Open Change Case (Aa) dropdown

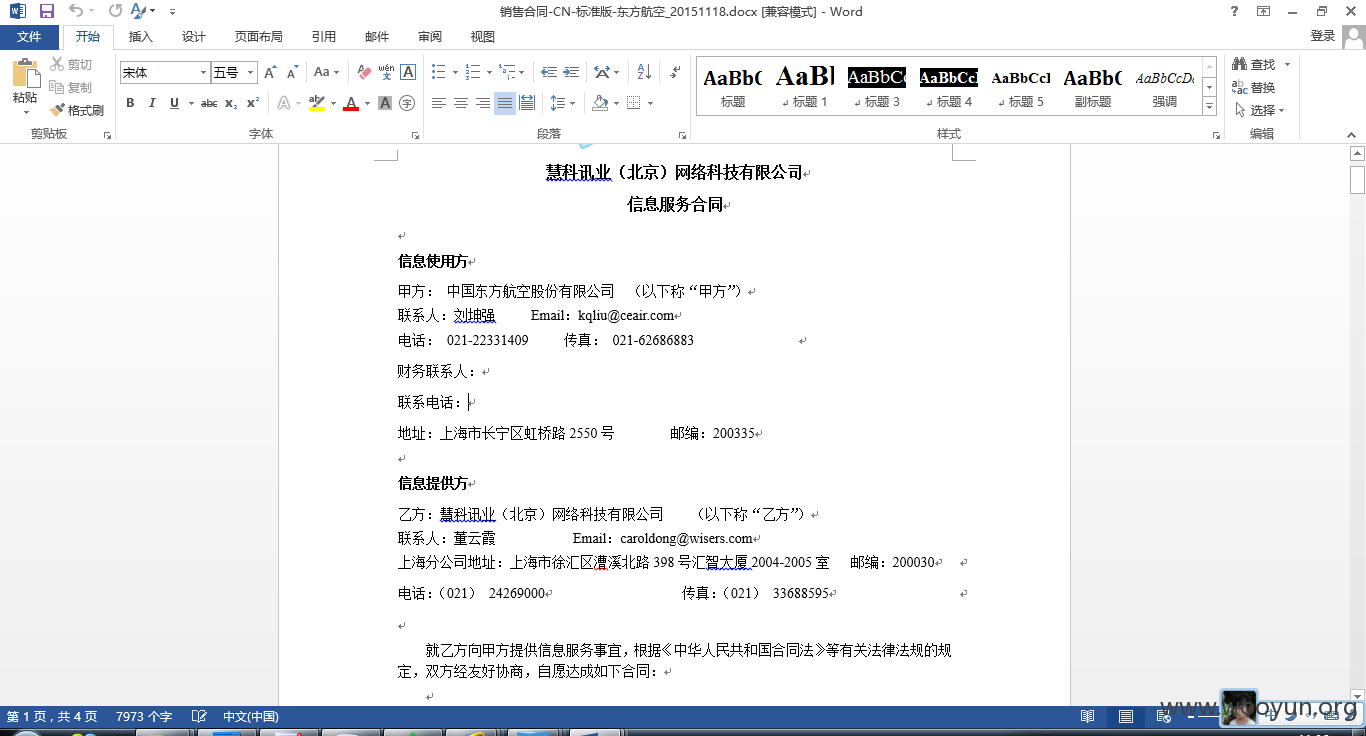pos(326,72)
